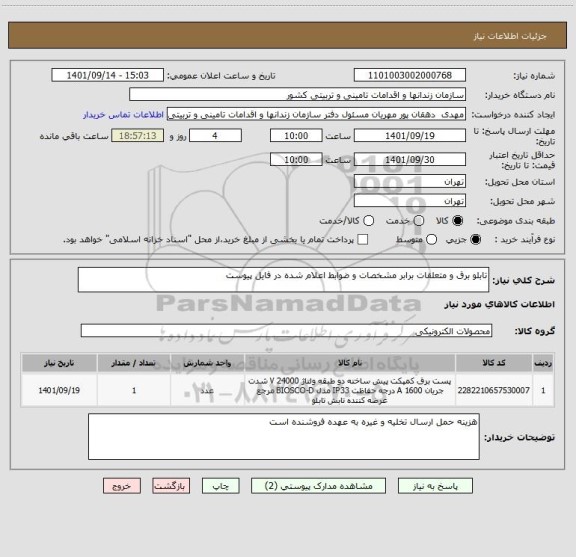Click the جزئیات اطلاعات نیاز header title
This screenshot has width=576, height=557.
510,36
